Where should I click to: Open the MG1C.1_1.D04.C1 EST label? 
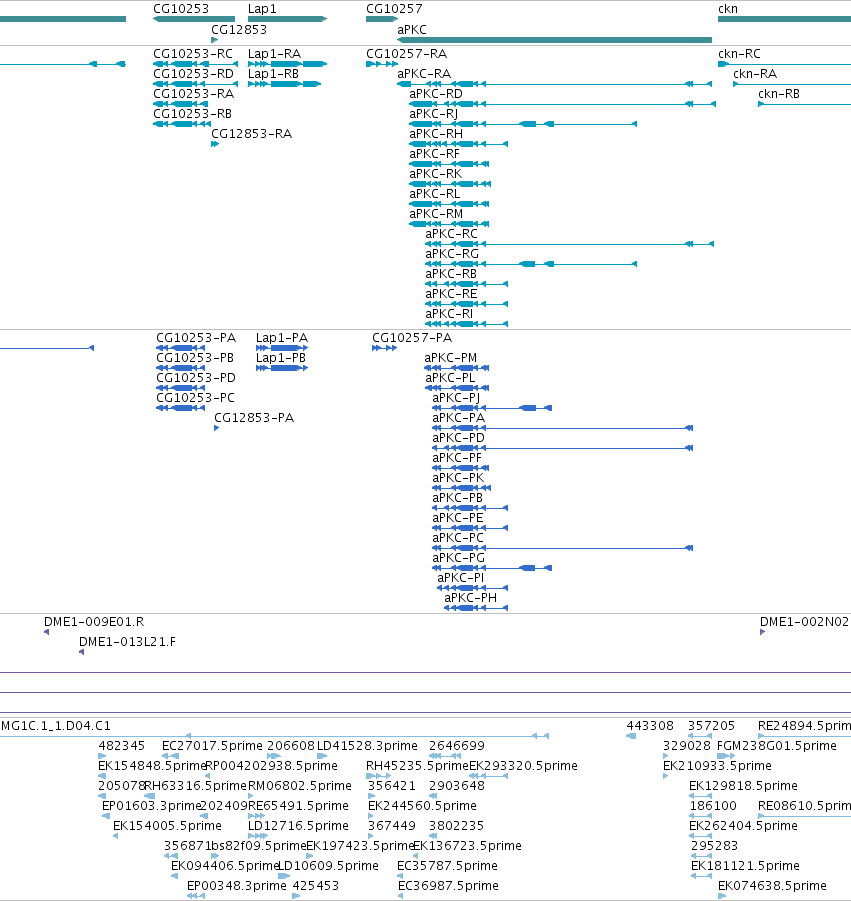[x=56, y=726]
